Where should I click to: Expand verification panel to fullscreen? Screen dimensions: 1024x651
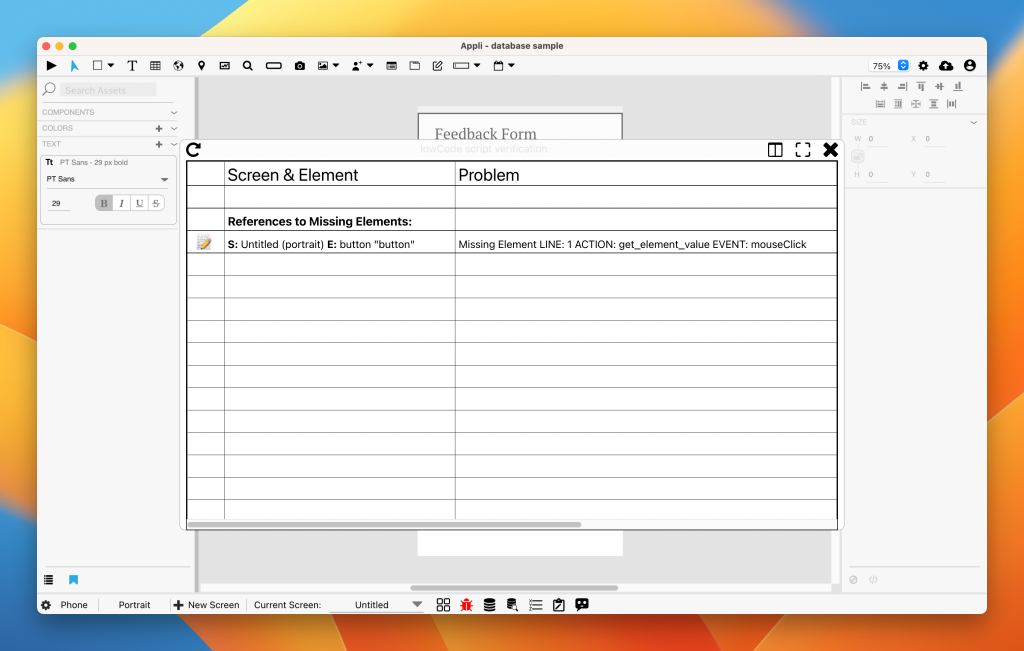click(x=803, y=150)
